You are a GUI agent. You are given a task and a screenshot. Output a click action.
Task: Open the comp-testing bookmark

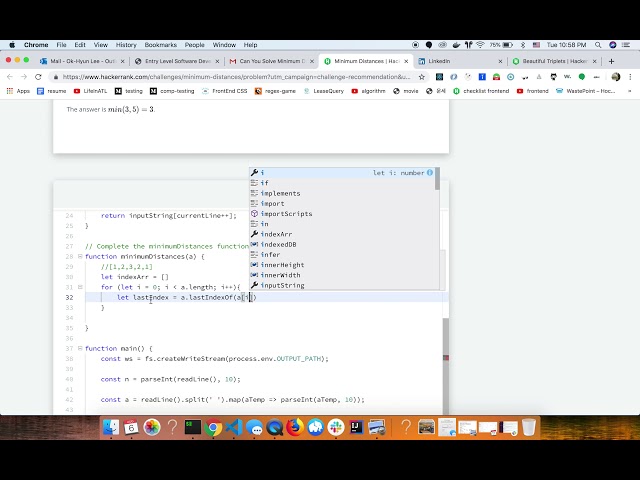click(x=172, y=91)
